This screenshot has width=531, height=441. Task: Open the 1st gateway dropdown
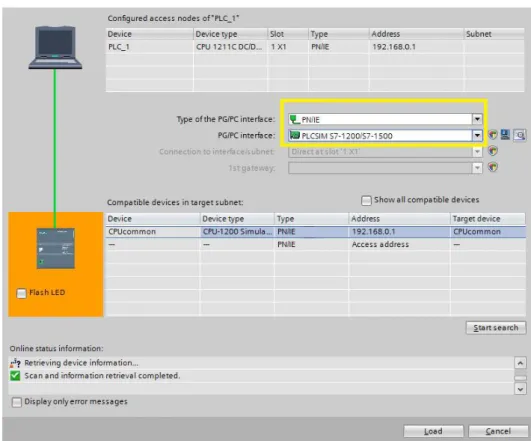coord(477,168)
